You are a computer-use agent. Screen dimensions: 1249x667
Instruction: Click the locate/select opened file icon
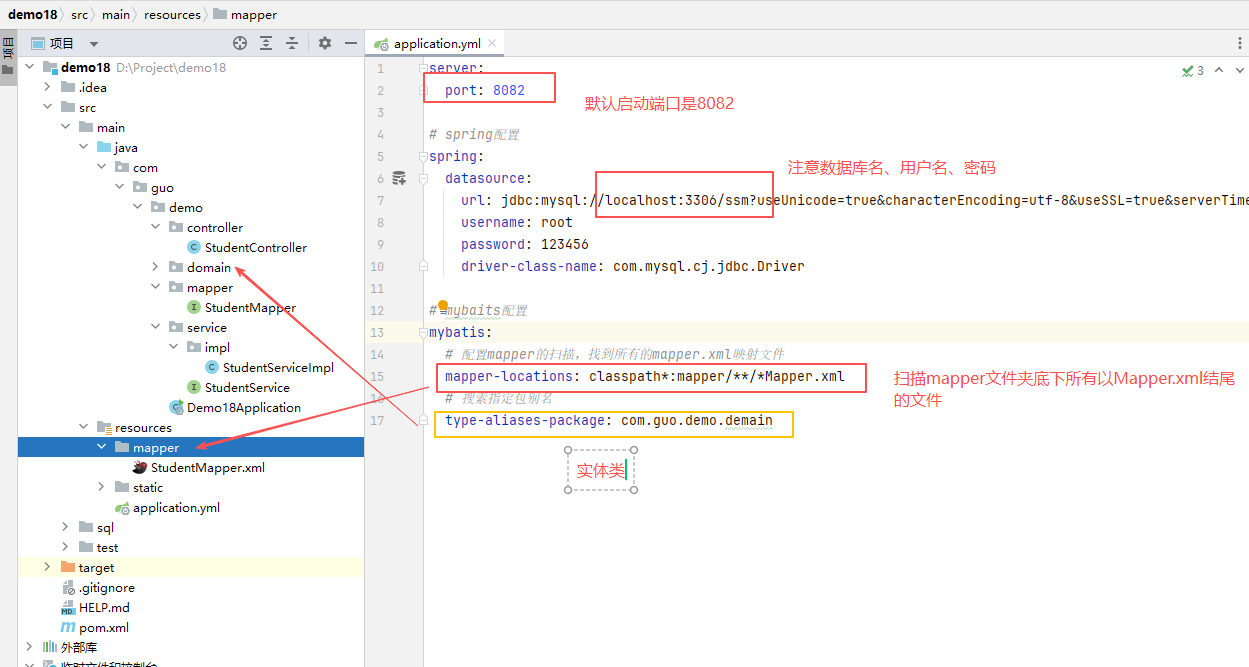coord(240,43)
